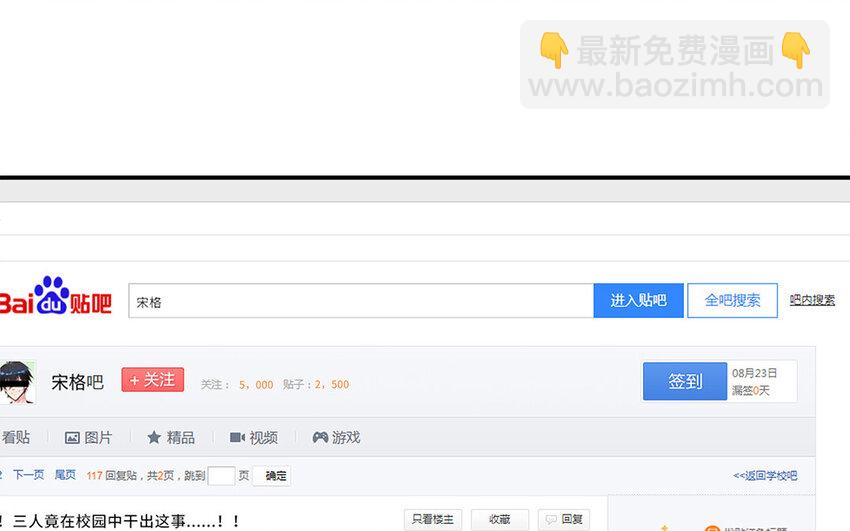The image size is (850, 531).
Task: Open the 吧内搜索 link
Action: [812, 300]
